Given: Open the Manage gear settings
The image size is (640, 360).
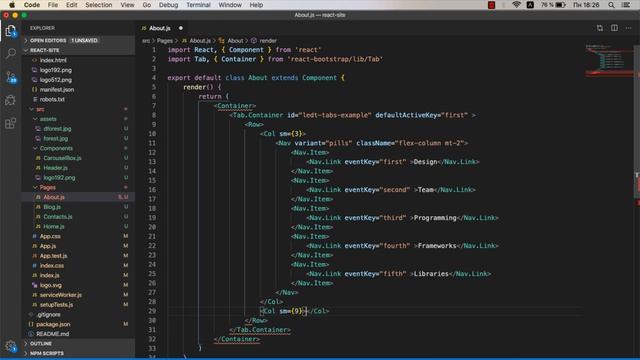Looking at the screenshot, I should pos(11,347).
